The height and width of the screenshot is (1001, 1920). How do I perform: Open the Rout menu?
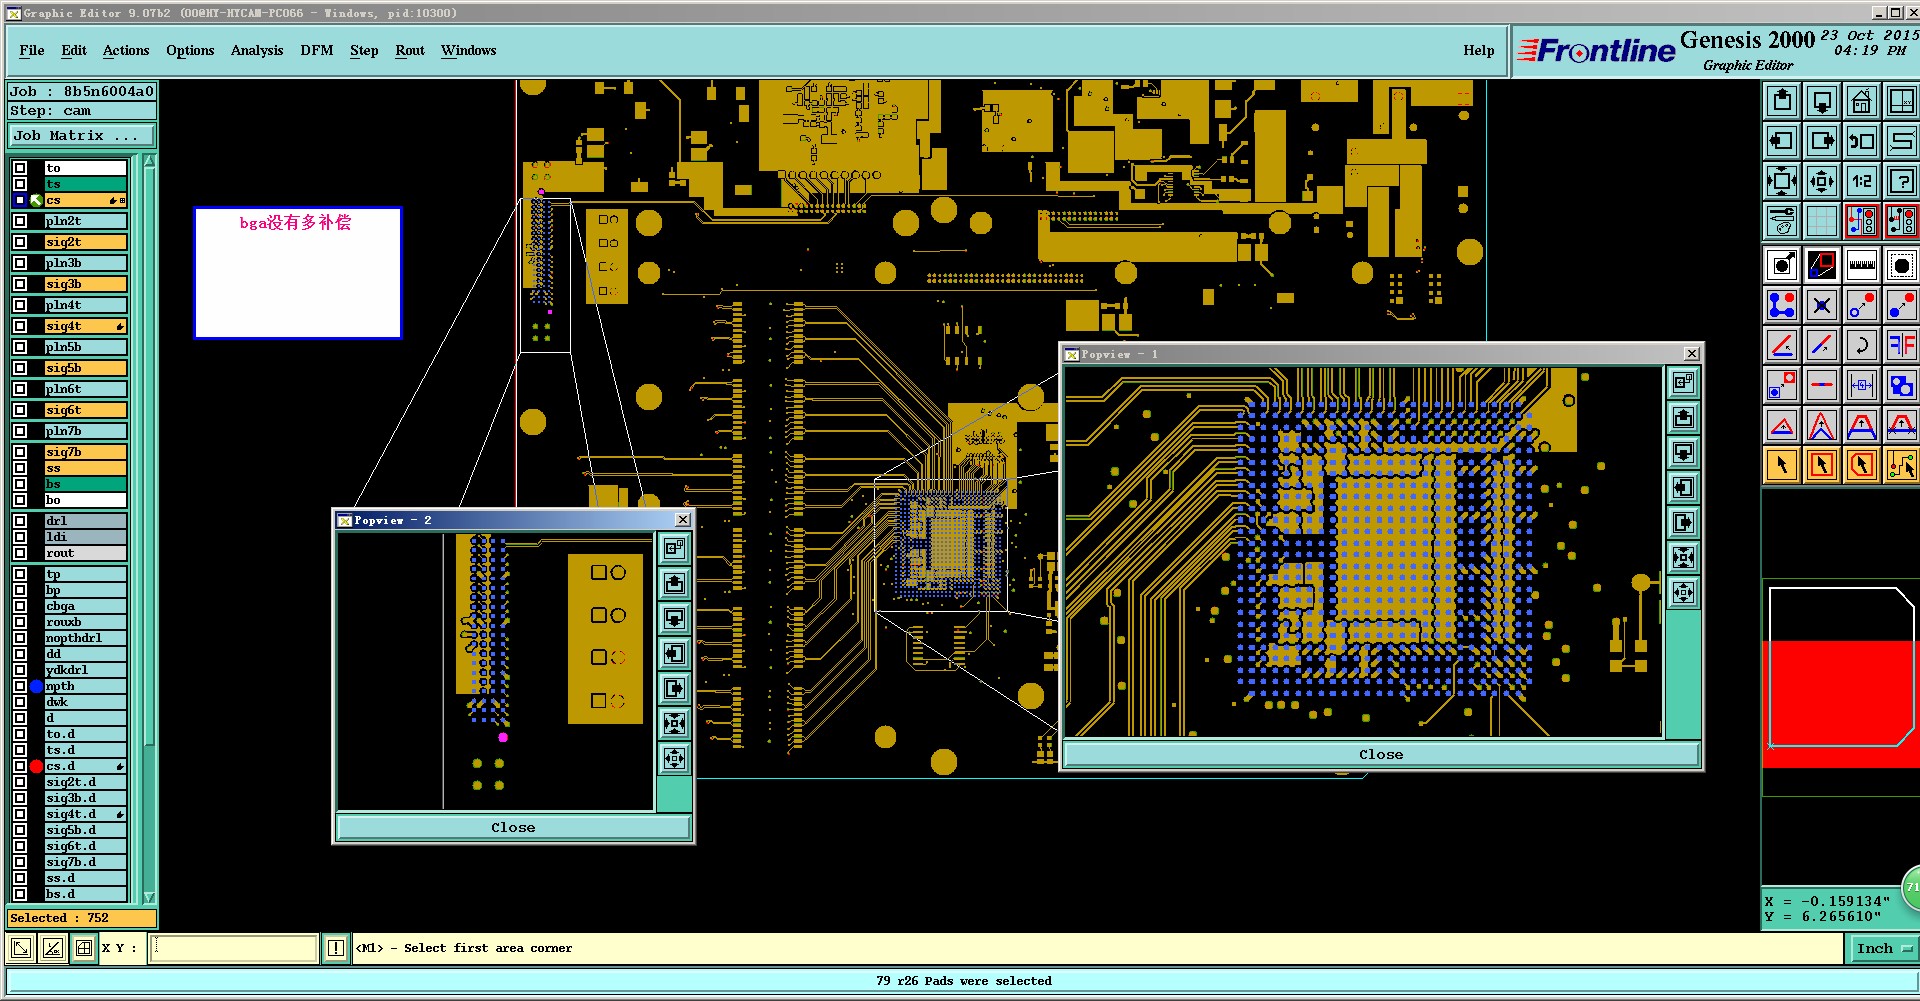tap(410, 50)
